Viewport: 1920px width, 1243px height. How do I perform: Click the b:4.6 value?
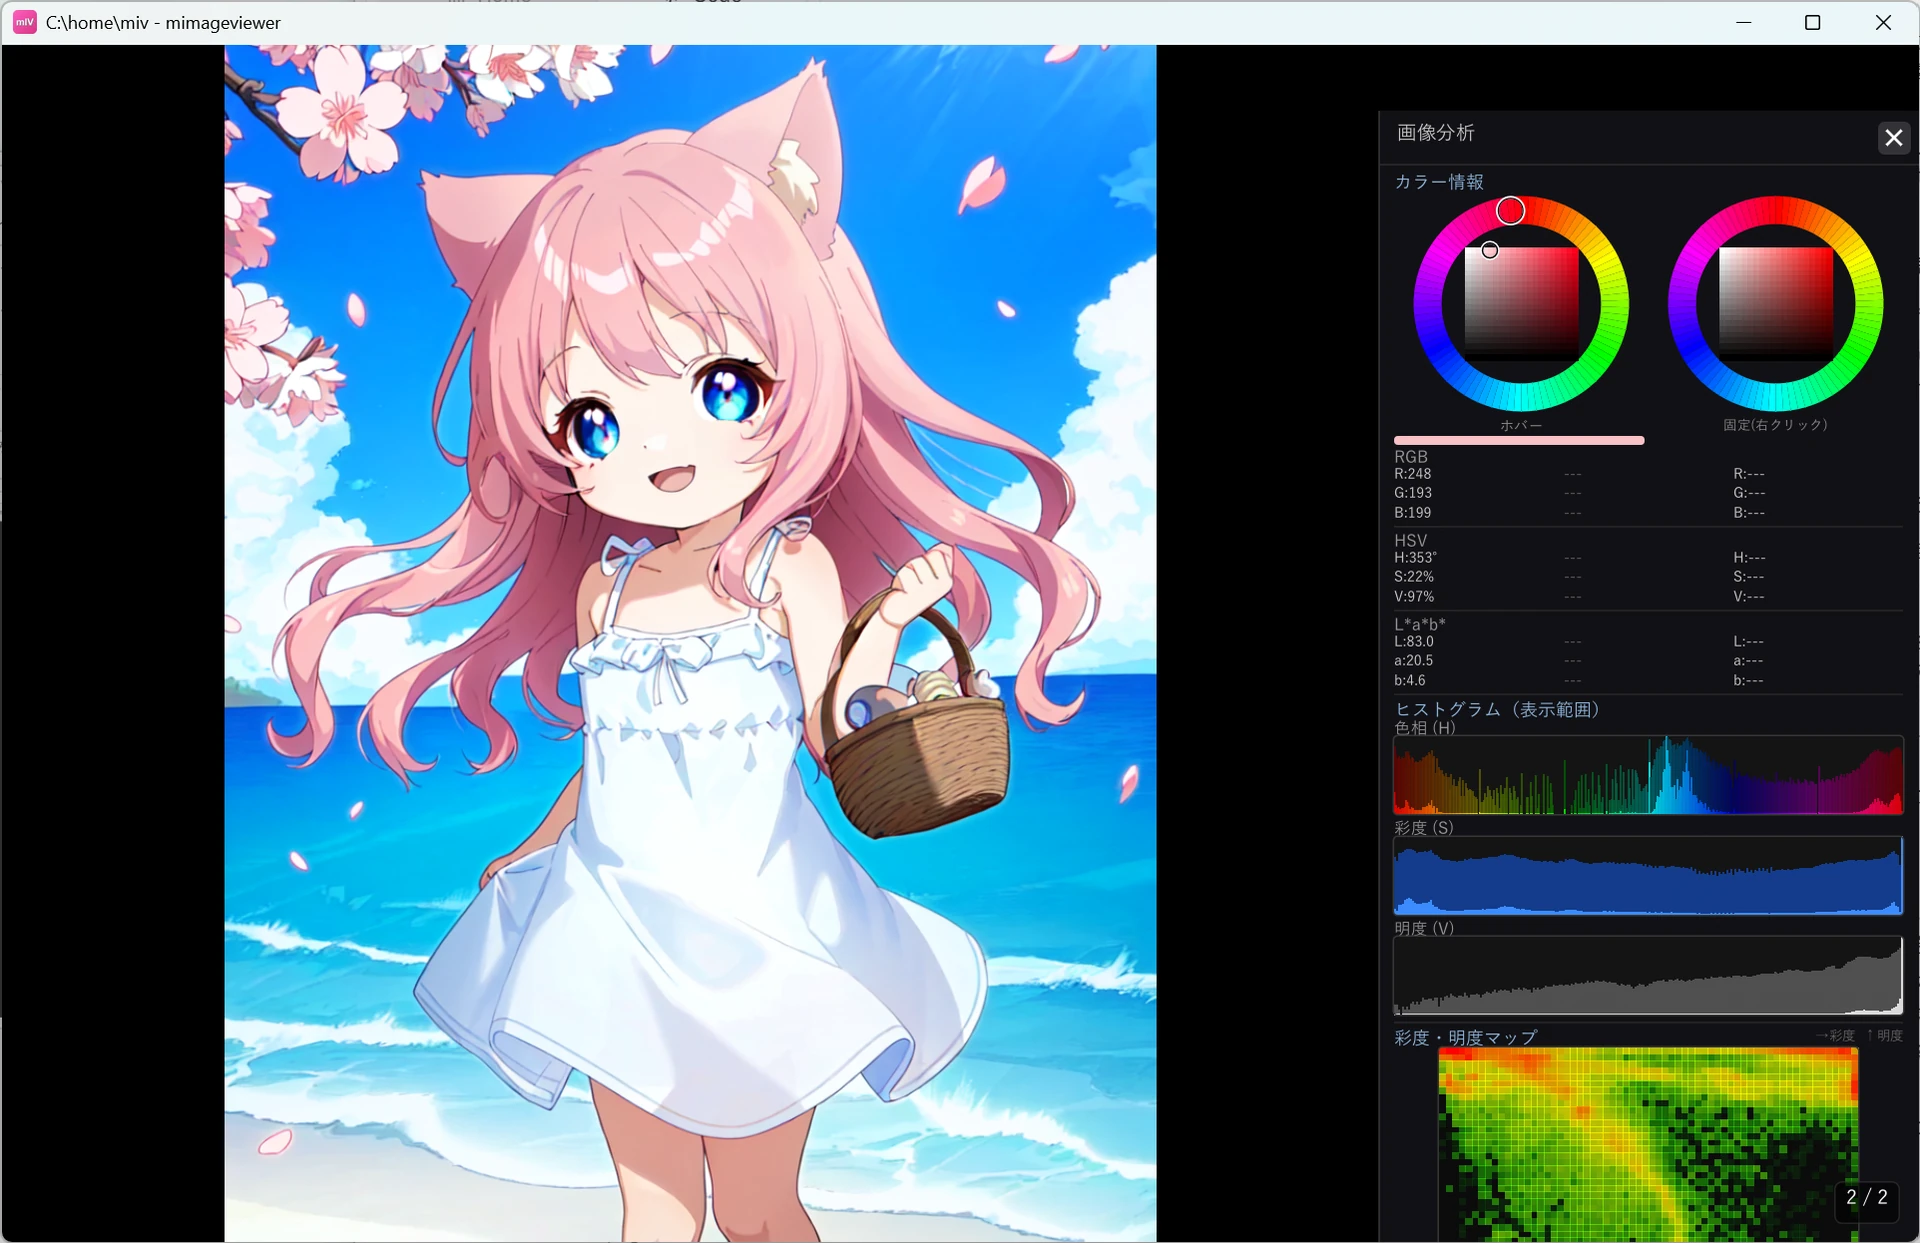1410,681
